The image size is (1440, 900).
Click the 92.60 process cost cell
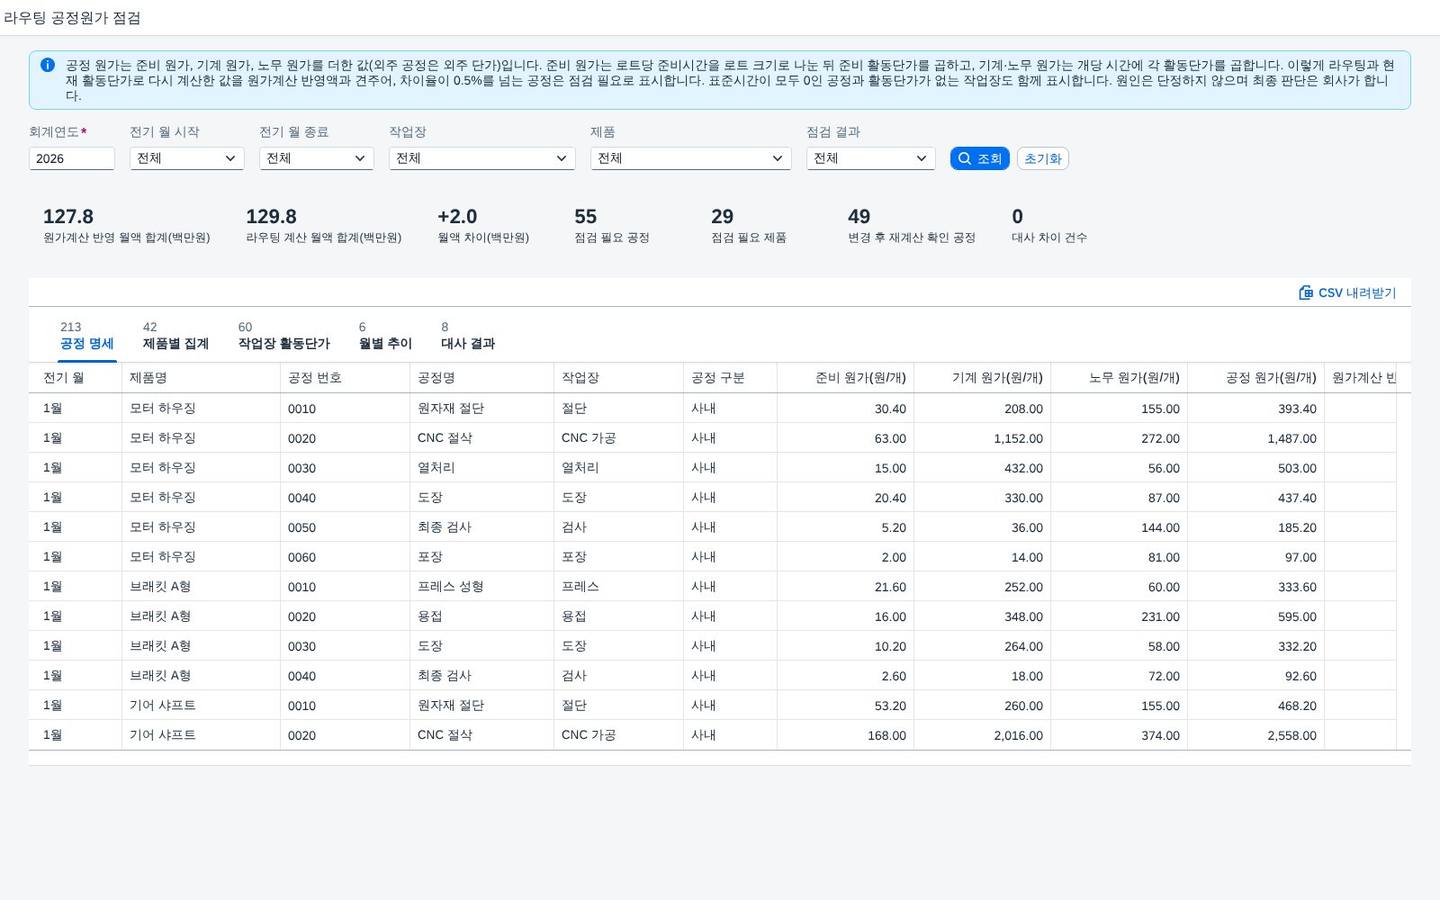click(x=1256, y=676)
